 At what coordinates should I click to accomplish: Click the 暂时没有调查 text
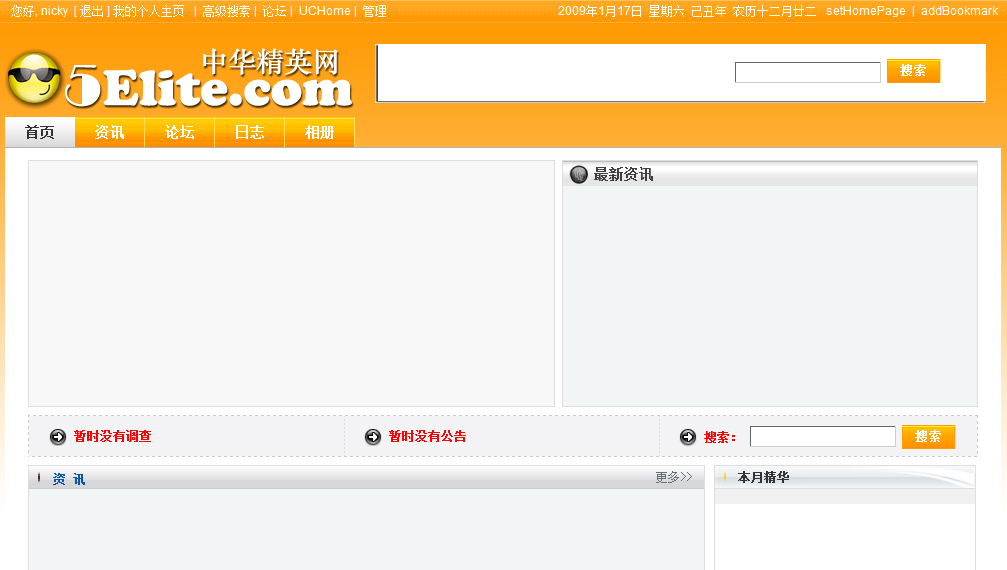[112, 436]
